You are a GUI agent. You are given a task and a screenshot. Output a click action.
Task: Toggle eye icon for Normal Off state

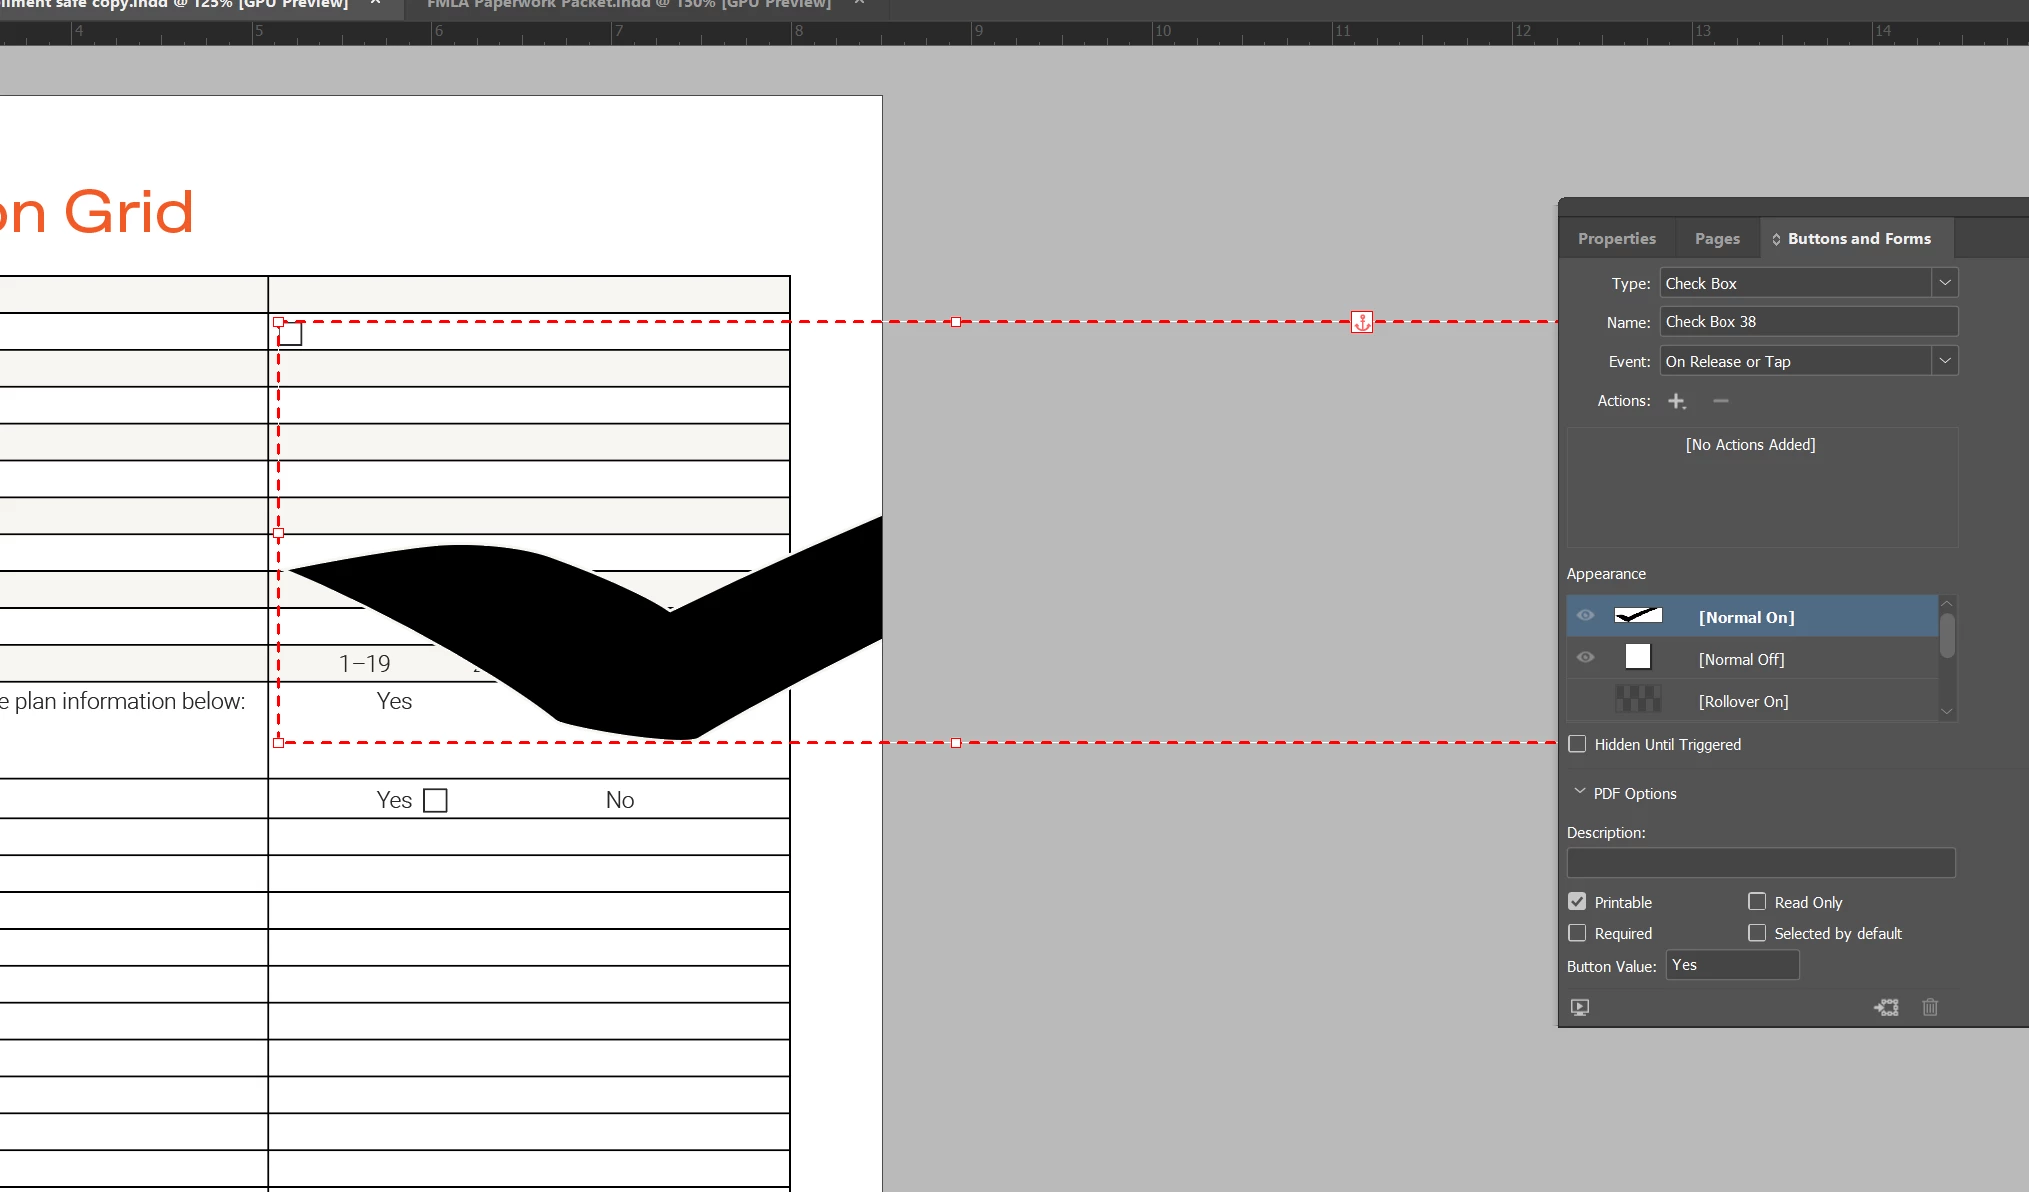click(1585, 658)
